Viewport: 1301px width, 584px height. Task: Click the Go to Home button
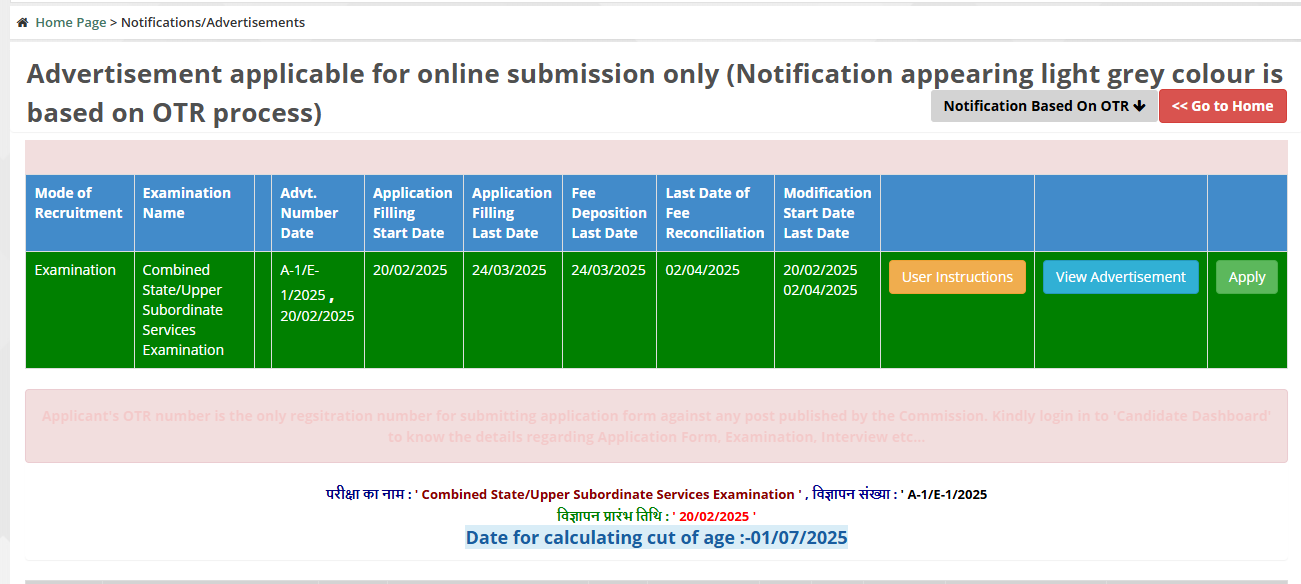[x=1222, y=106]
